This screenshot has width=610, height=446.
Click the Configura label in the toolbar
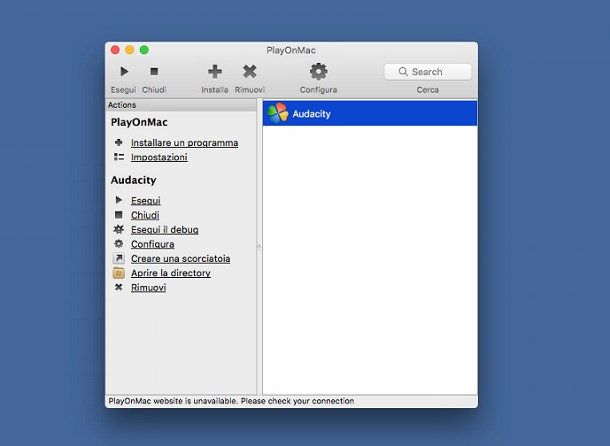coord(319,90)
